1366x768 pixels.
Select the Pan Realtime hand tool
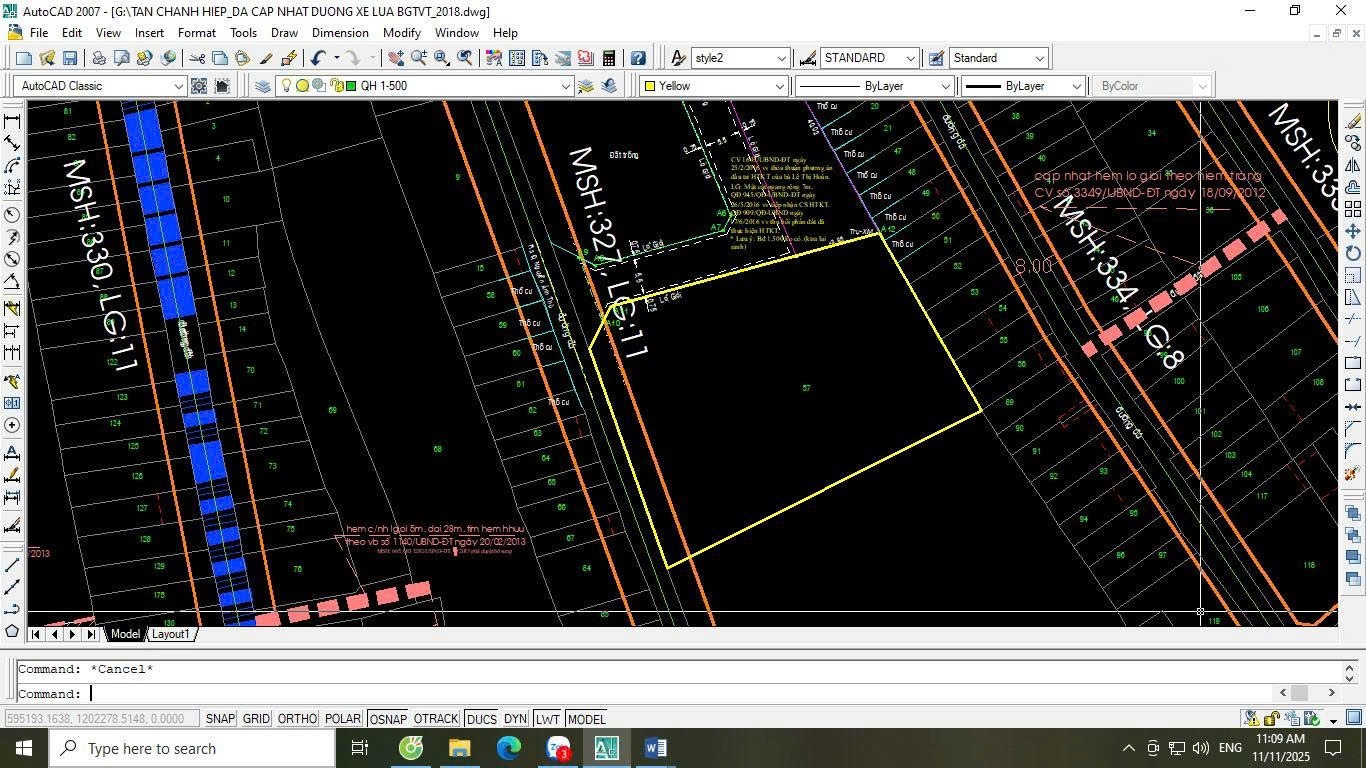[397, 57]
